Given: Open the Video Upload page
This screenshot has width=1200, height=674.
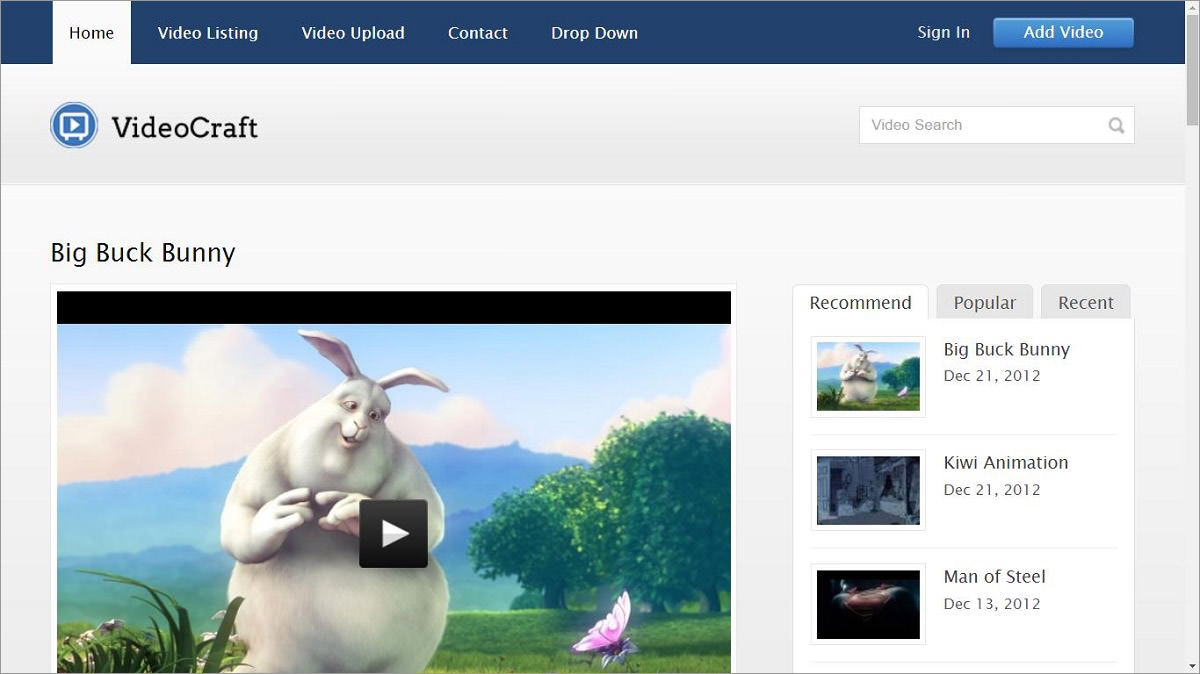Looking at the screenshot, I should point(353,32).
